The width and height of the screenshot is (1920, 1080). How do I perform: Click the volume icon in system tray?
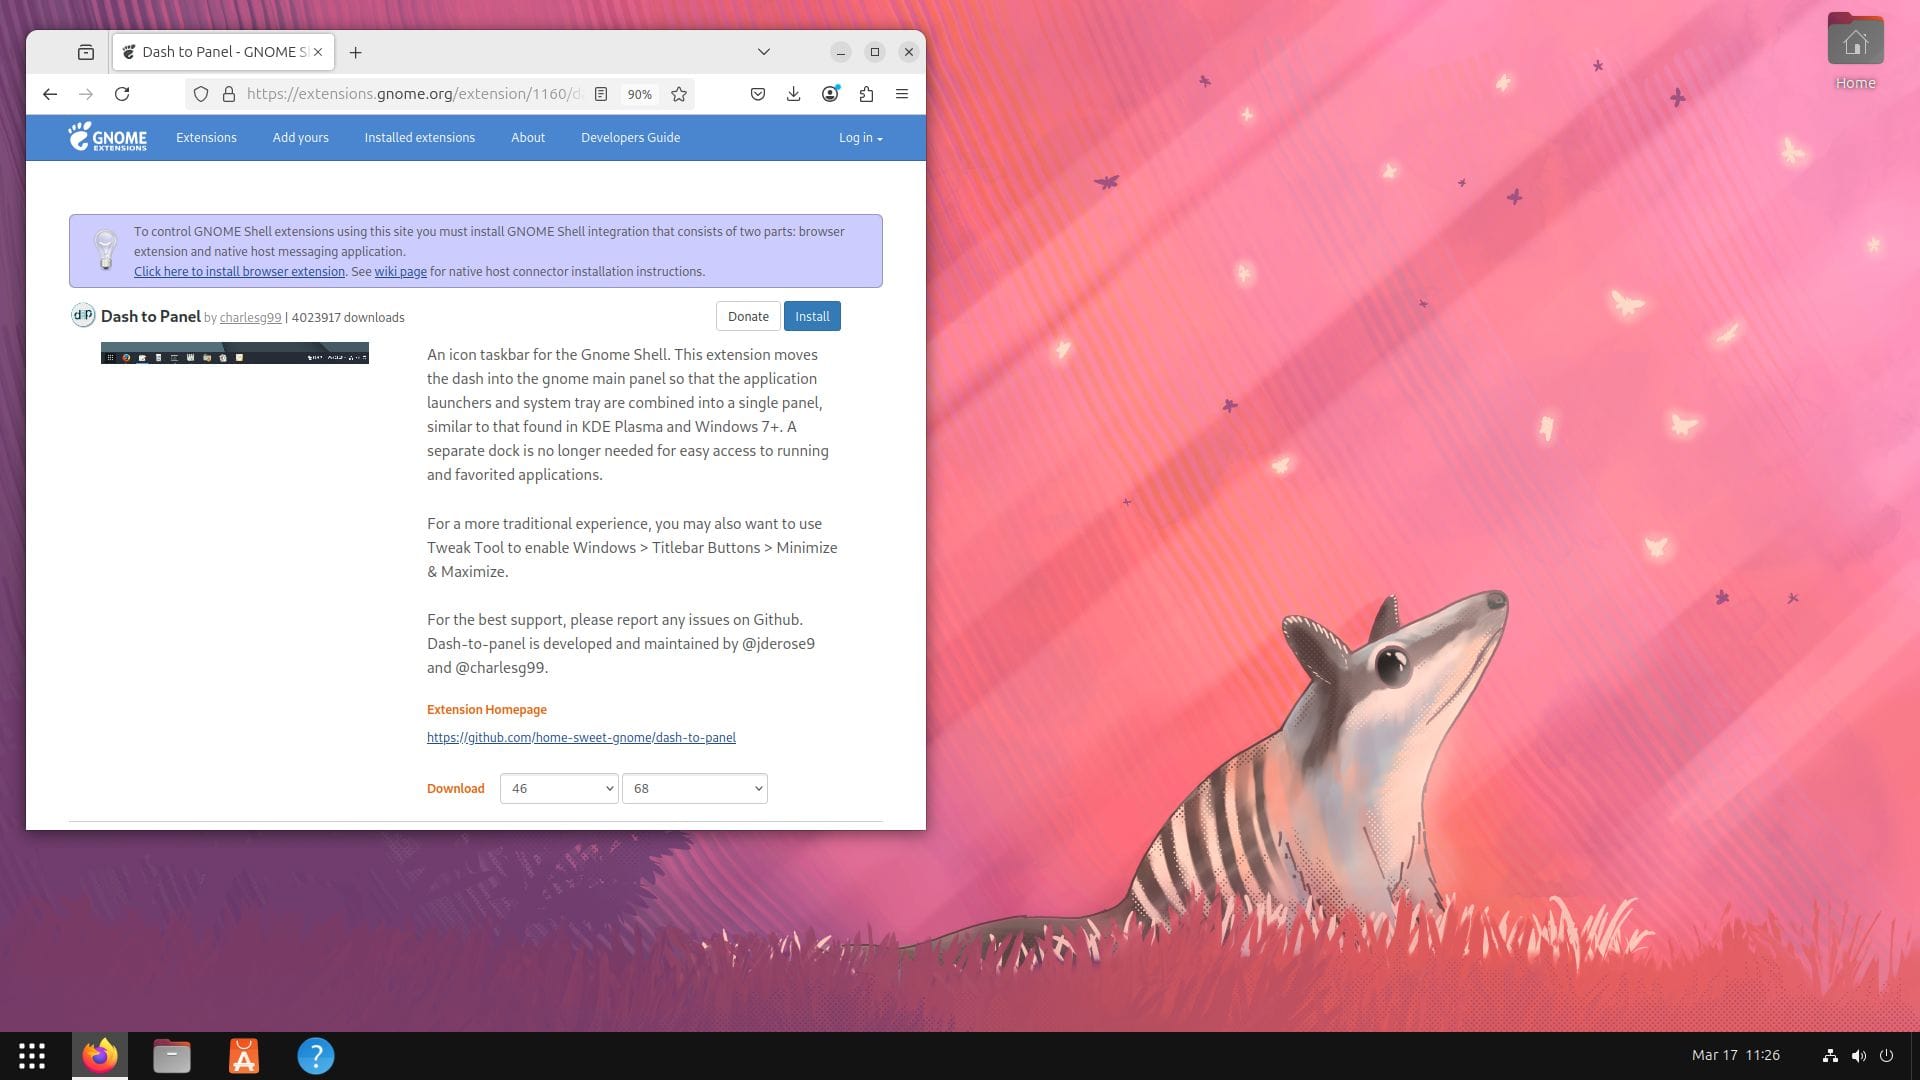pos(1858,1055)
